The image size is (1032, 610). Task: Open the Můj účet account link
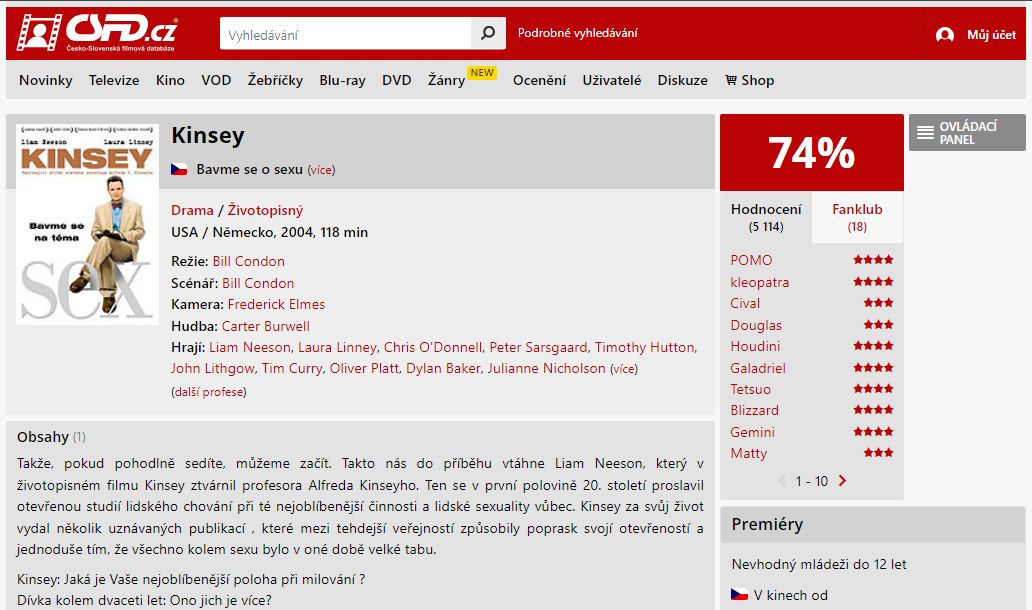991,35
